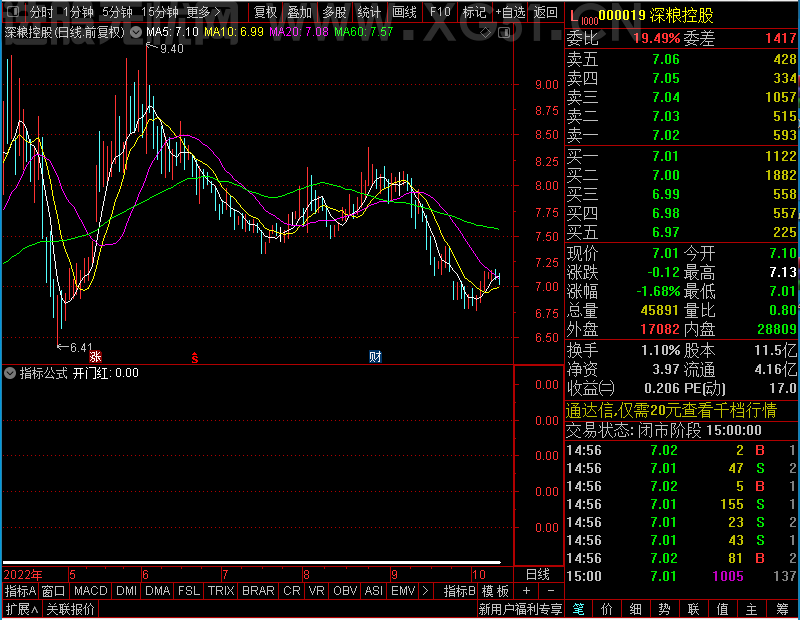The image size is (800, 620).
Task: Select the 笔 tab in the bottom-right
Action: (x=579, y=609)
